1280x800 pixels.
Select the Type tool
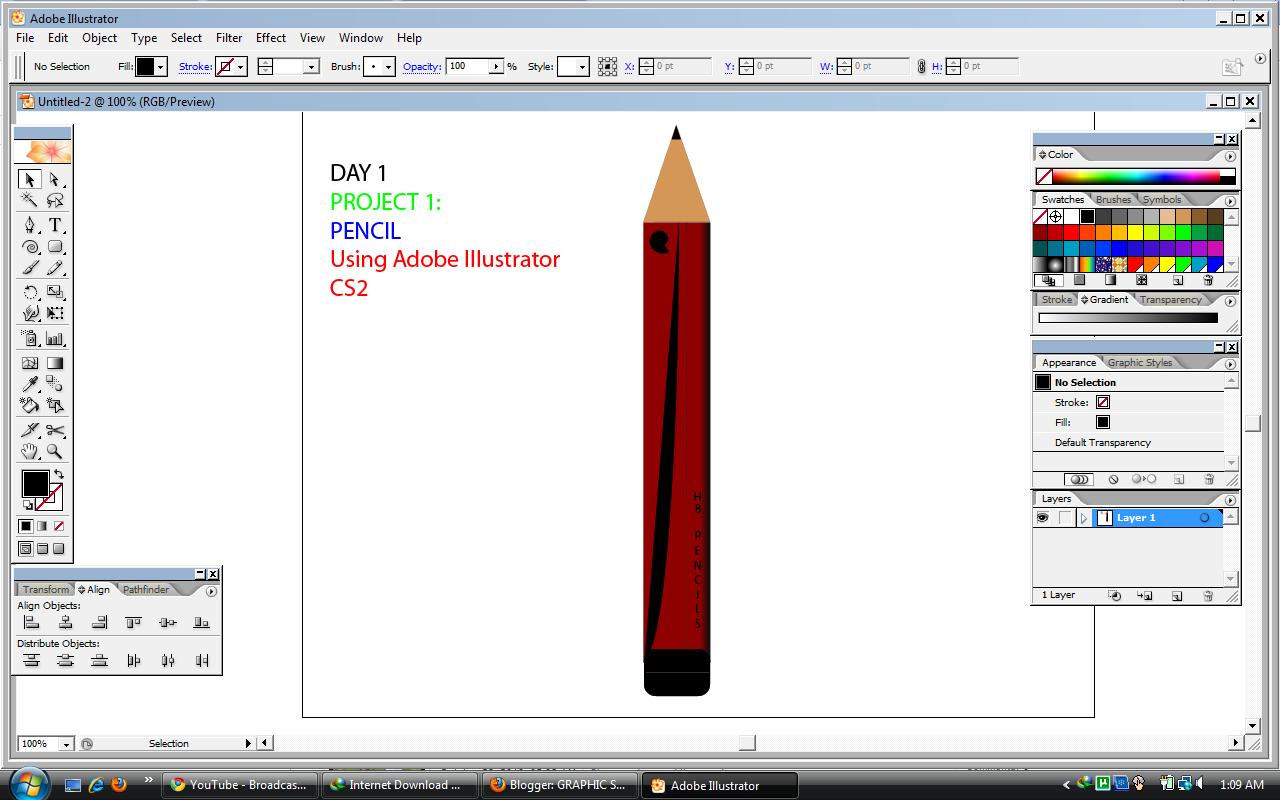pos(55,224)
